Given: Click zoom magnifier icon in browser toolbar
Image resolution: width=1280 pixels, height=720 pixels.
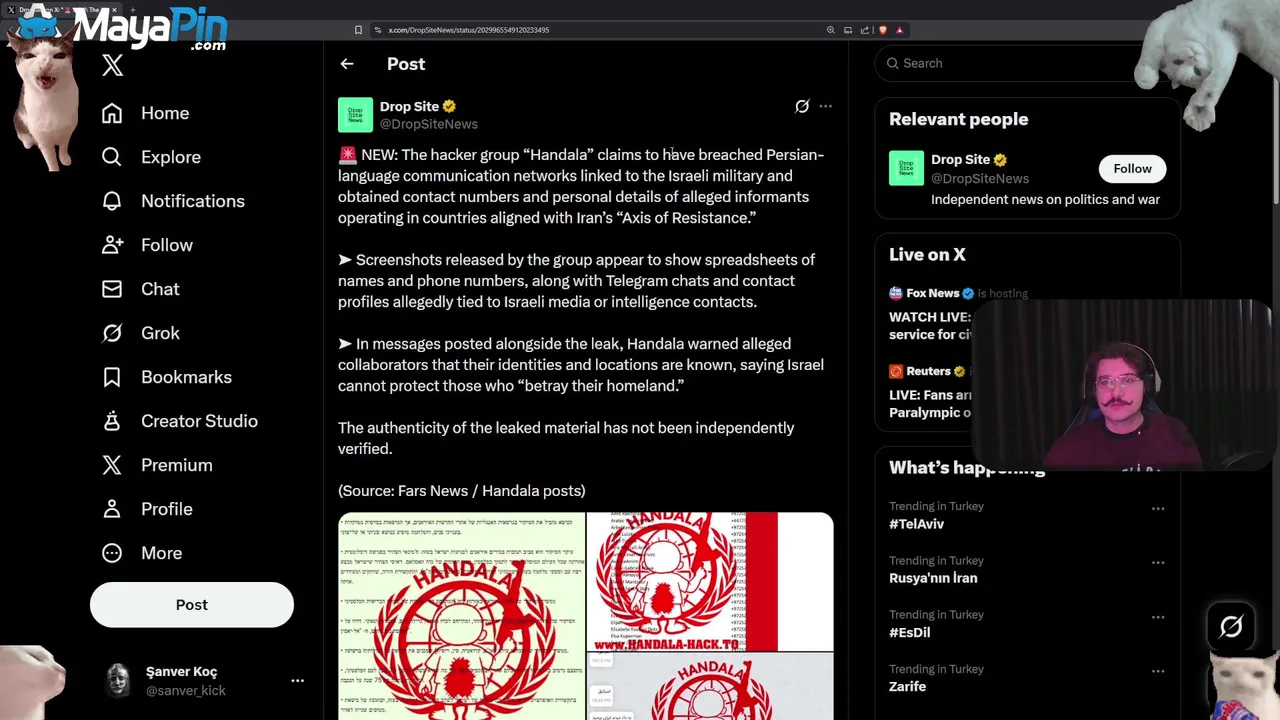Looking at the screenshot, I should (830, 30).
